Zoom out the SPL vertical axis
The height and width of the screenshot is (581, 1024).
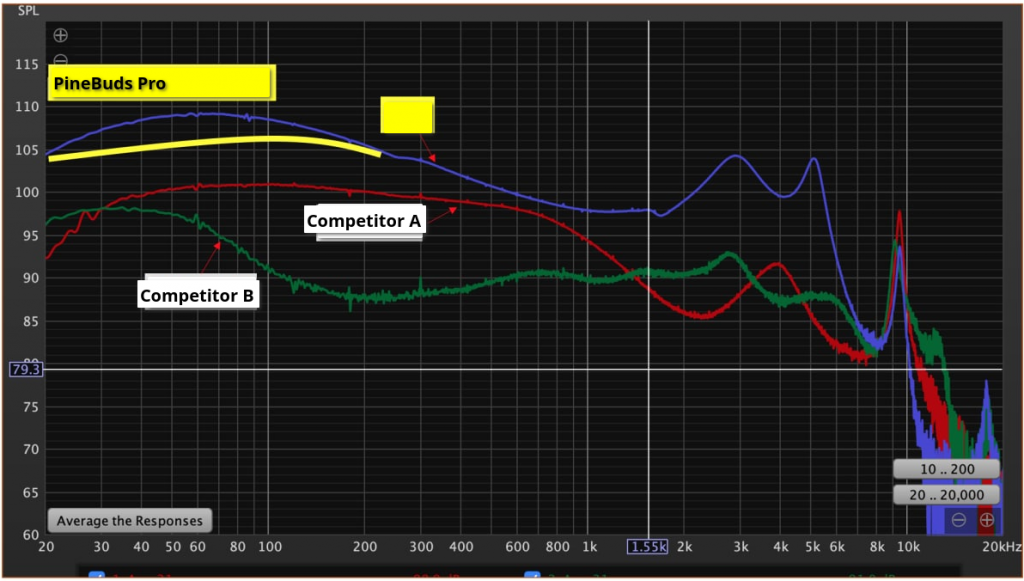click(x=60, y=60)
